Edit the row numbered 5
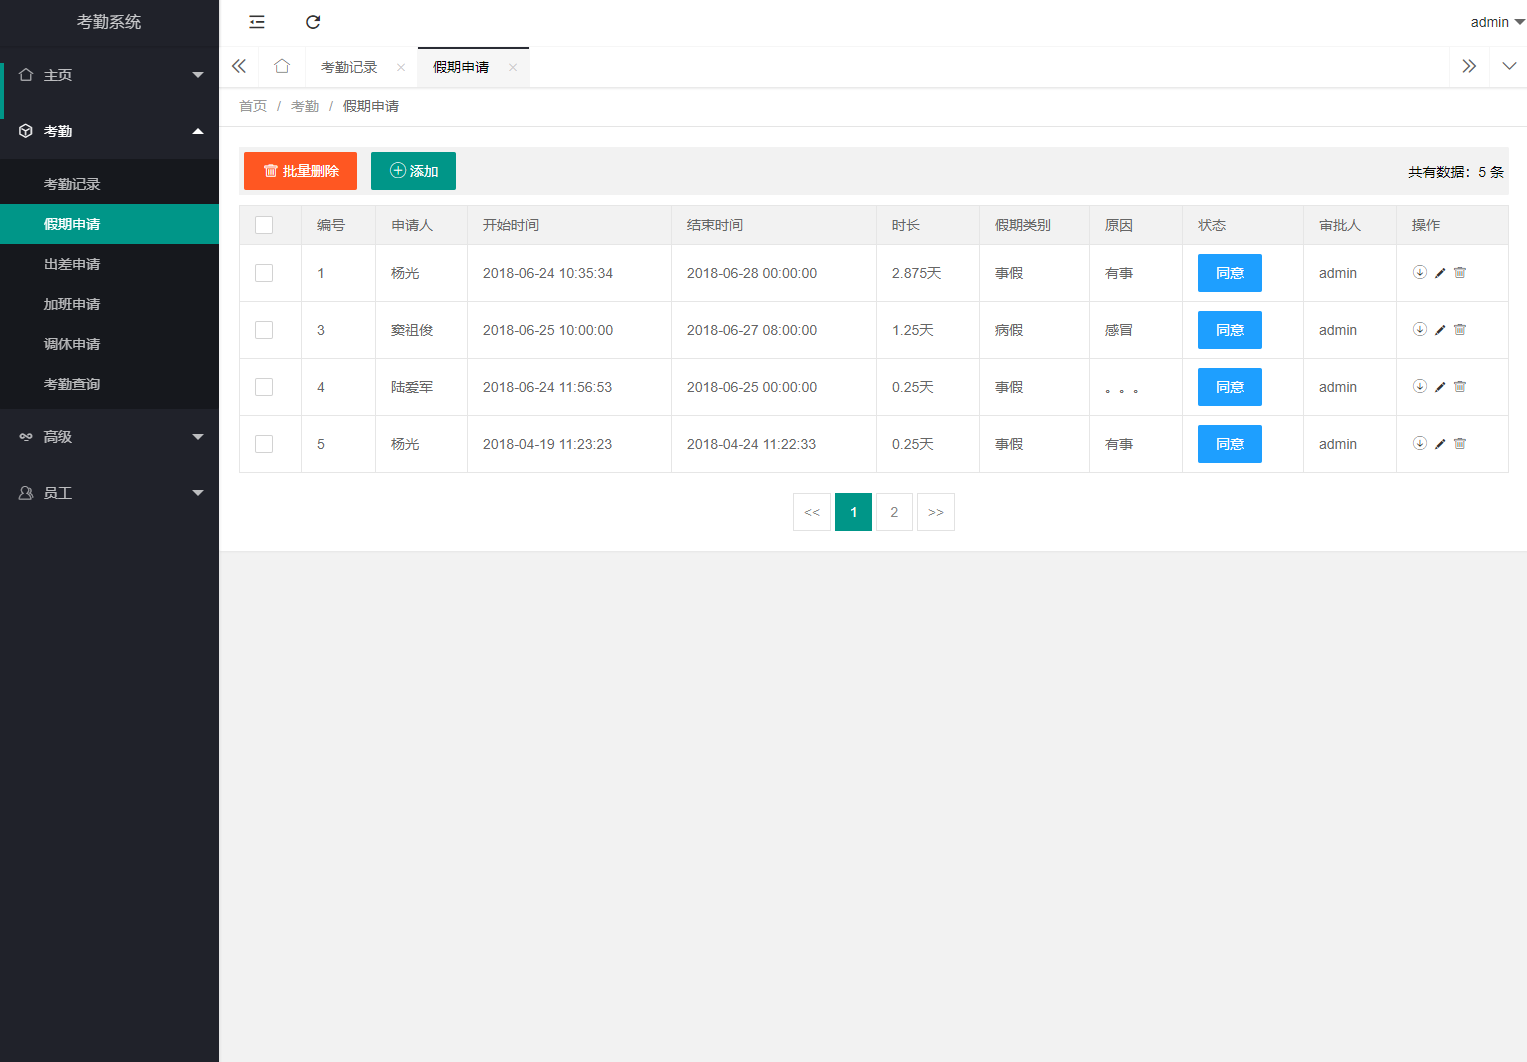 [x=1440, y=444]
